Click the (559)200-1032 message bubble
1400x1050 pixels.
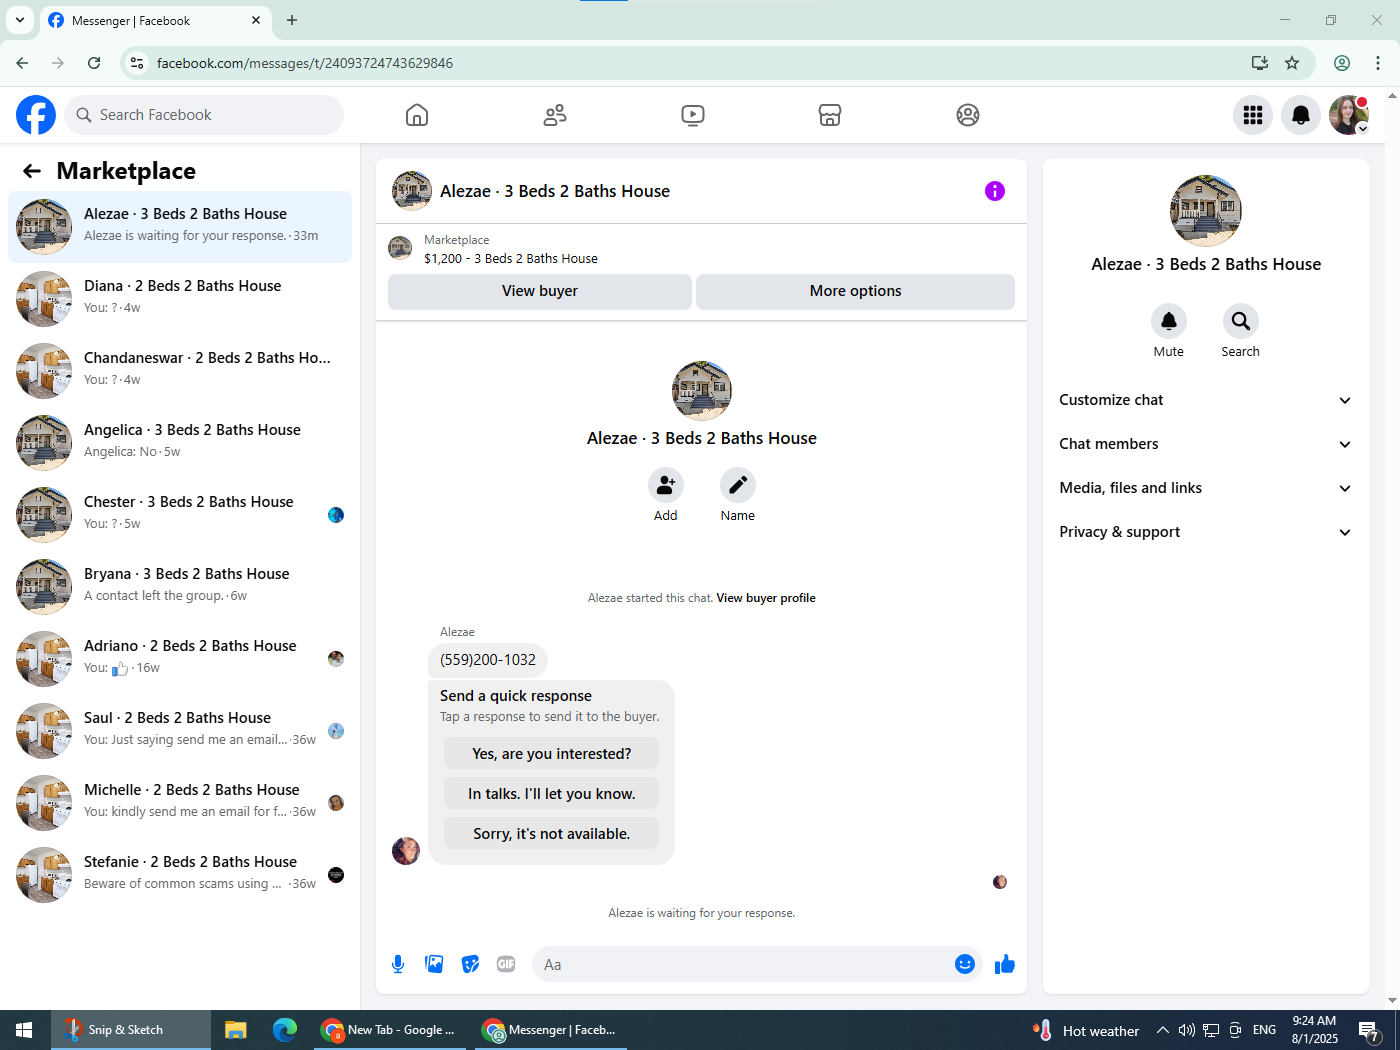[x=488, y=660]
